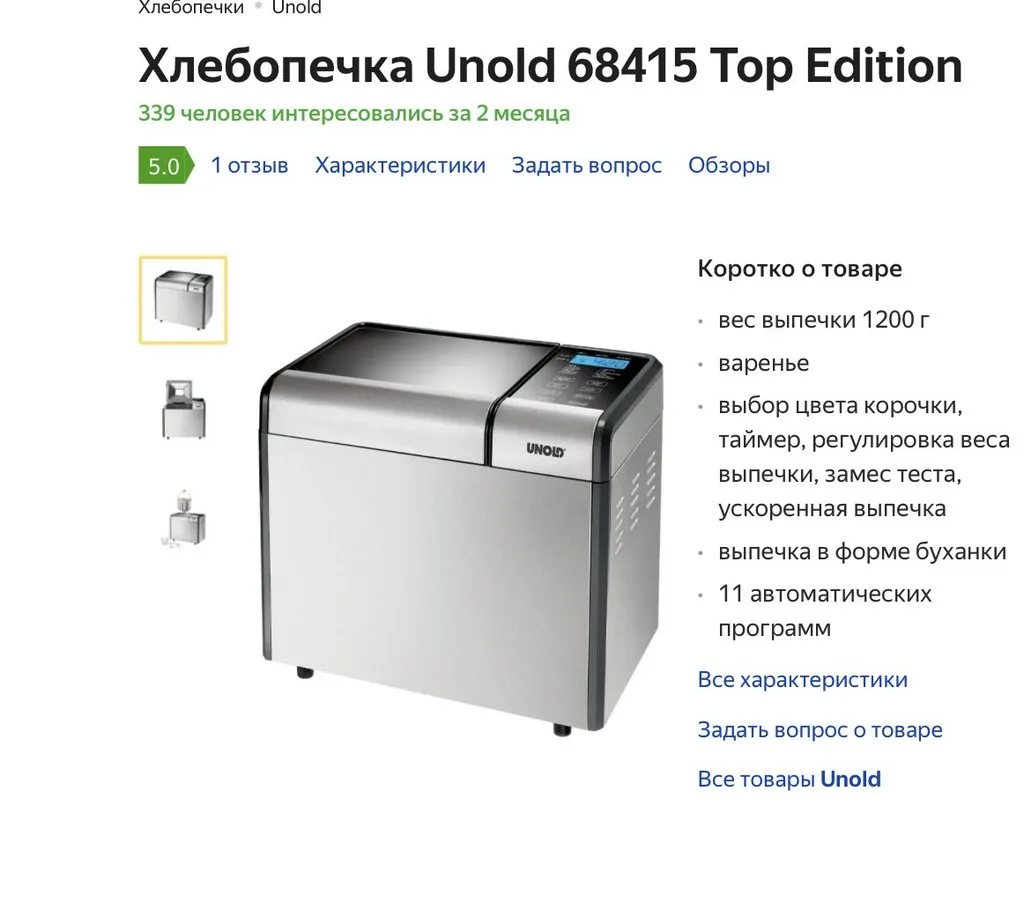Select the second thumbnail with the lid open
Image resolution: width=1024 pixels, height=902 pixels.
click(184, 409)
